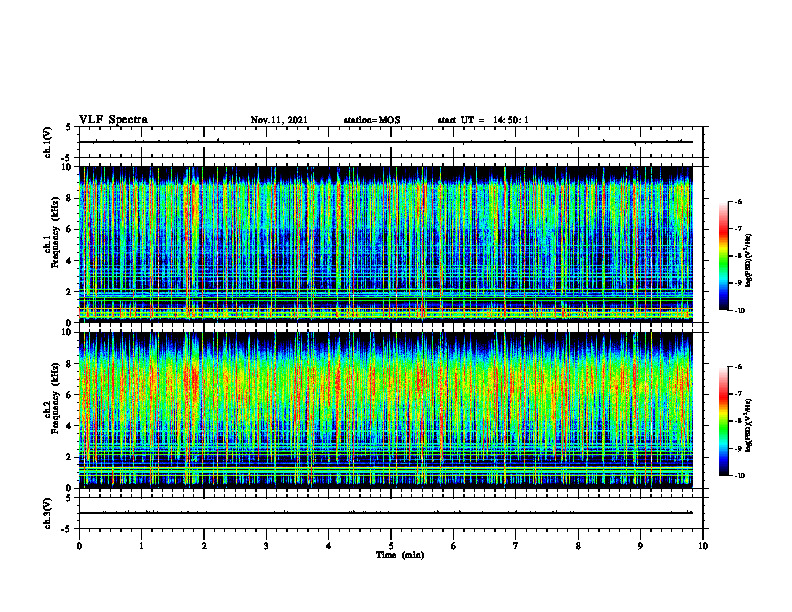Click the "5" tick on ch.1(V) axis
Image resolution: width=792 pixels, height=612 pixels.
(69, 127)
